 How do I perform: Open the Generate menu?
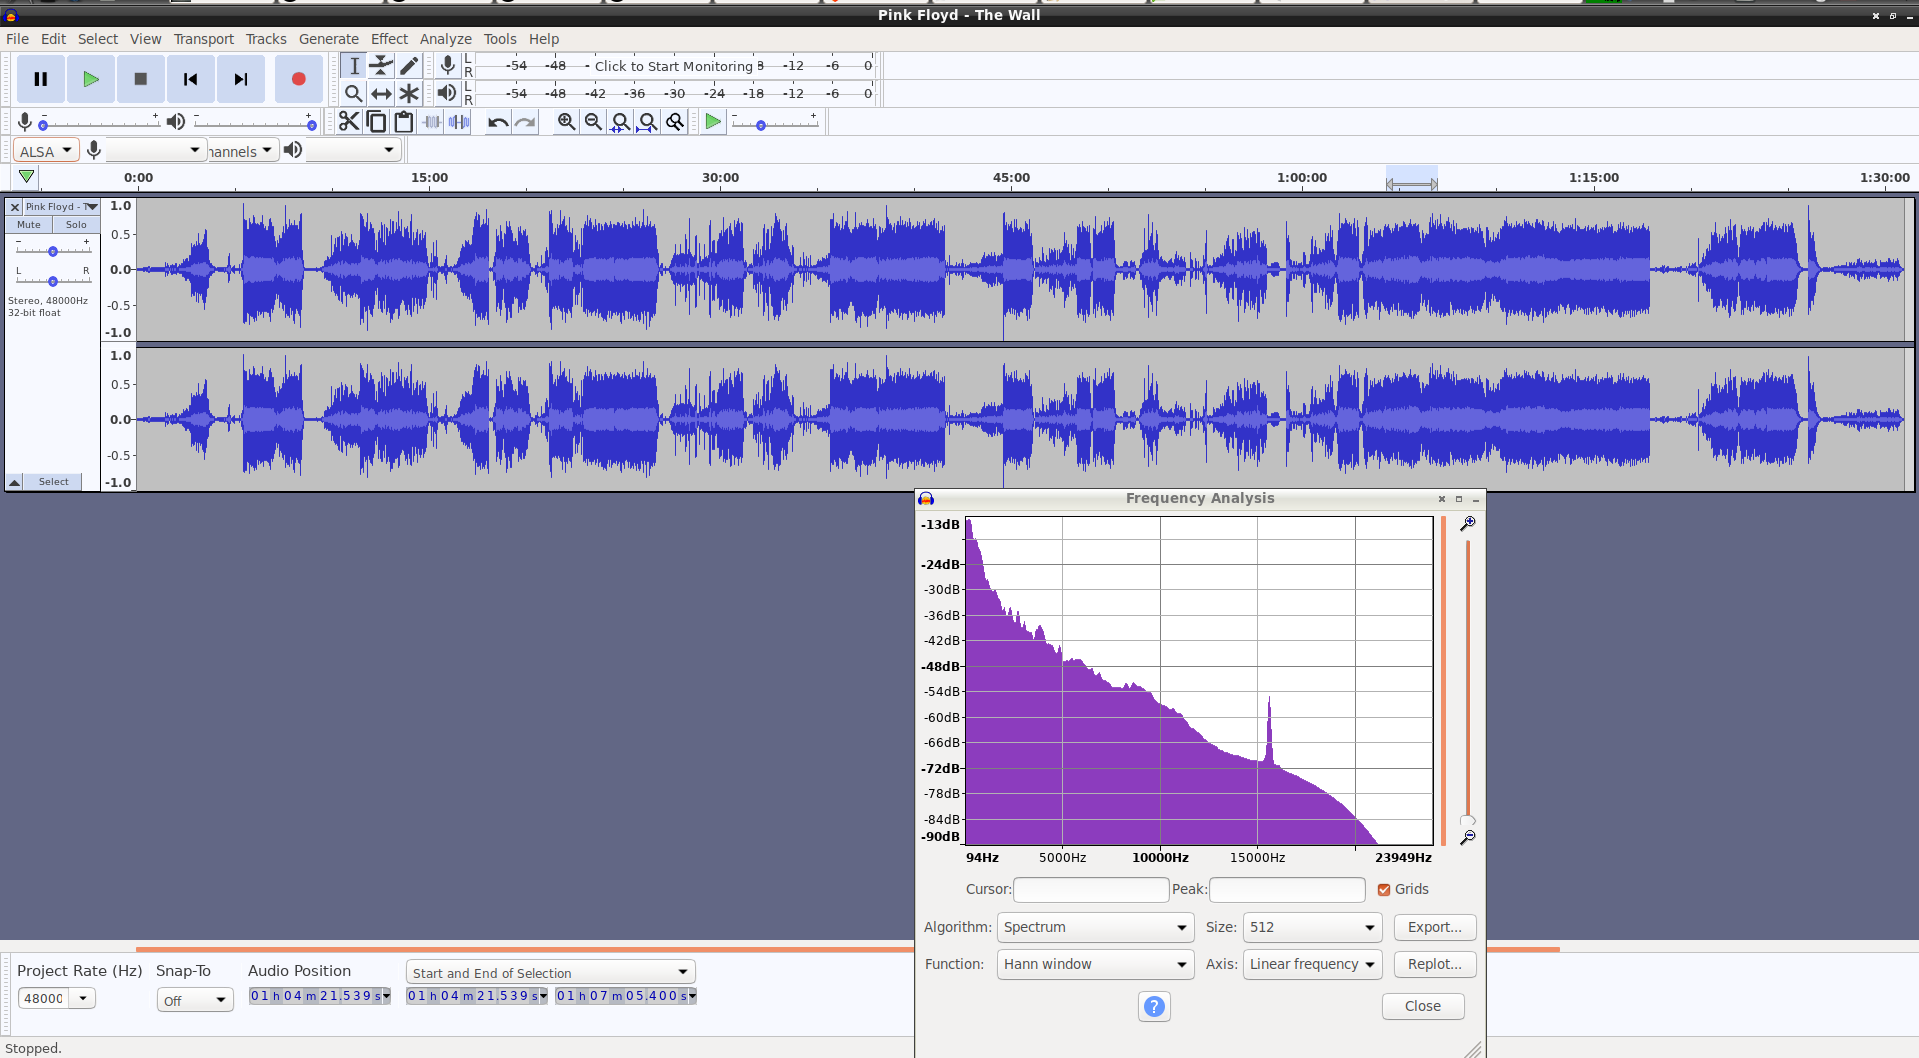pos(329,39)
